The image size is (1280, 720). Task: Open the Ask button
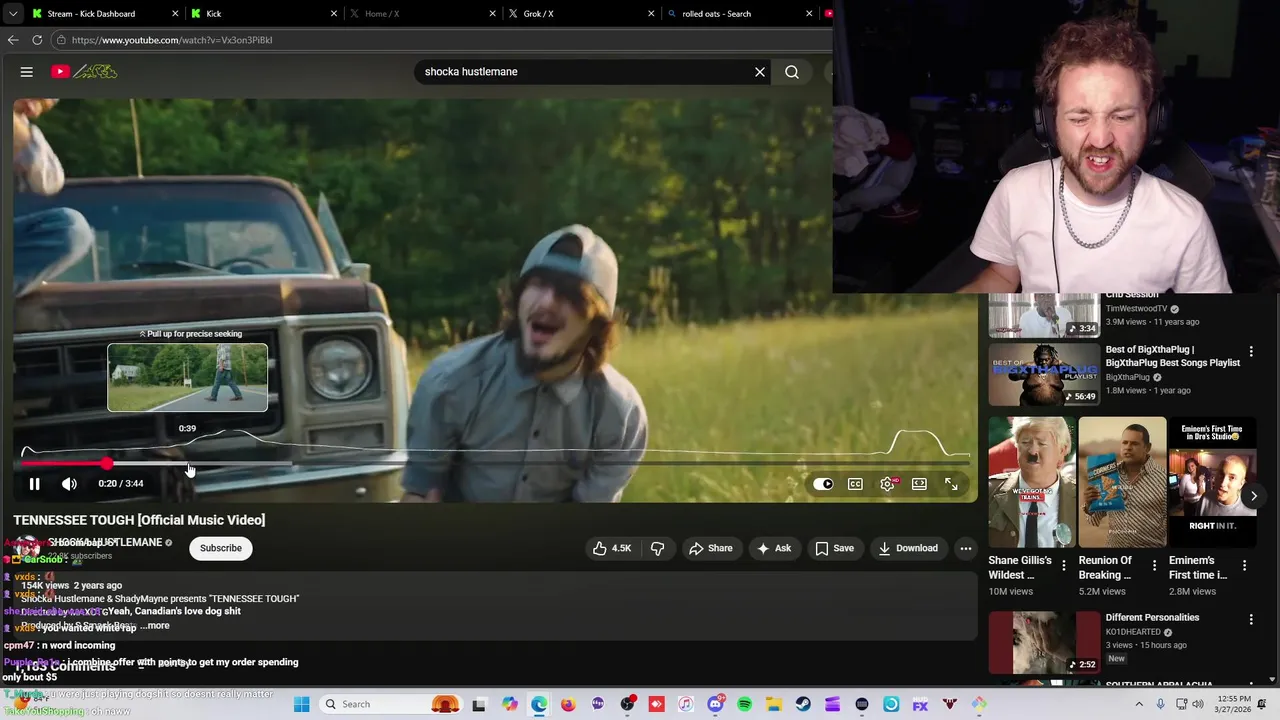click(774, 548)
